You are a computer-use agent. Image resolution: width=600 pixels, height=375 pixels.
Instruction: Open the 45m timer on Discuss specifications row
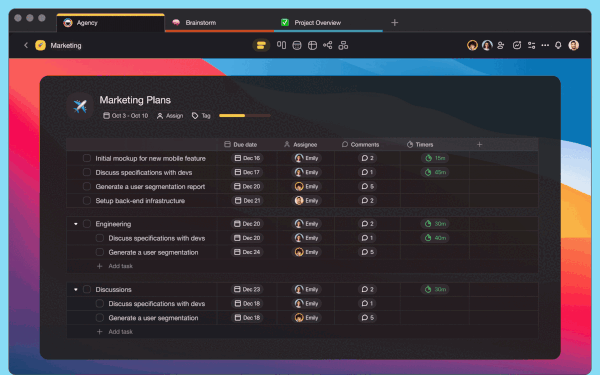coord(435,172)
